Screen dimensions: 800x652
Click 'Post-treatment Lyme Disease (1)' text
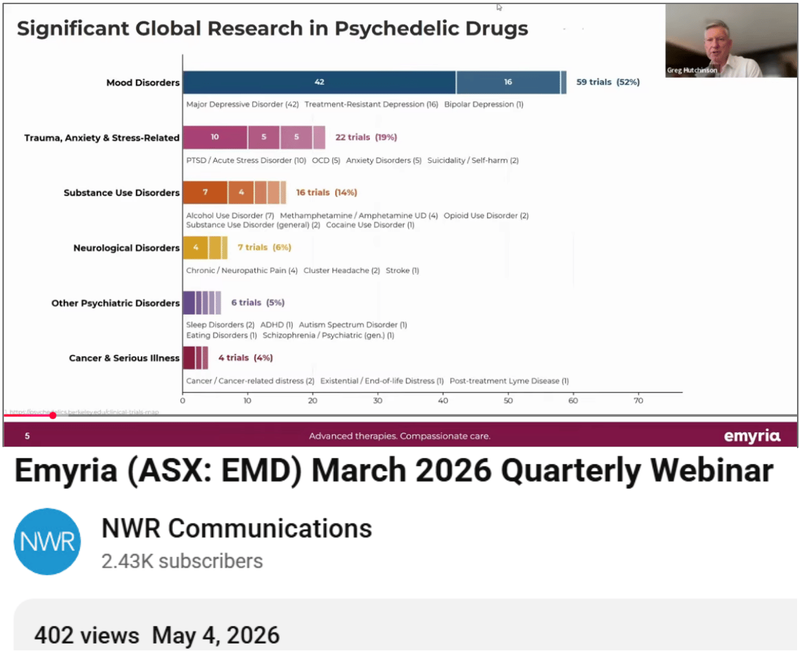509,381
